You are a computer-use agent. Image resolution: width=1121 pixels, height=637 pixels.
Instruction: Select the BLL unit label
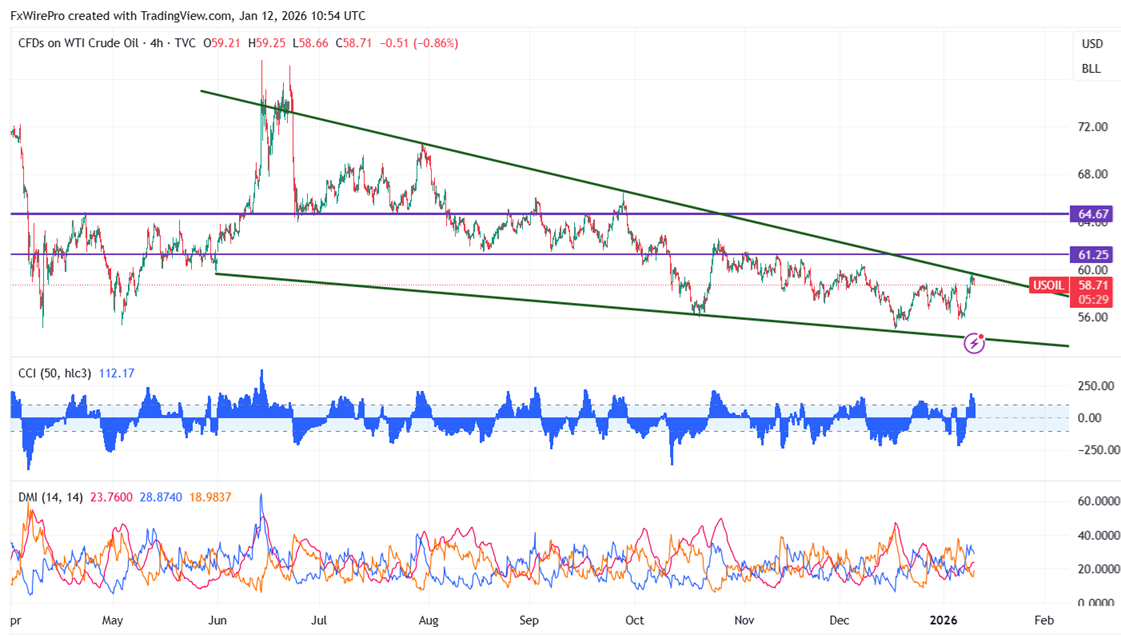[x=1091, y=69]
